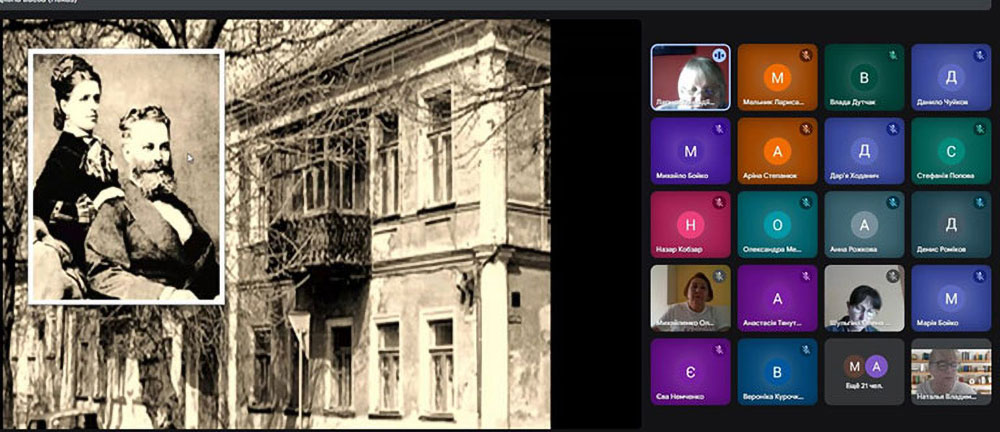Click muted mic icon on Єва Немченко tile

pyautogui.click(x=719, y=349)
